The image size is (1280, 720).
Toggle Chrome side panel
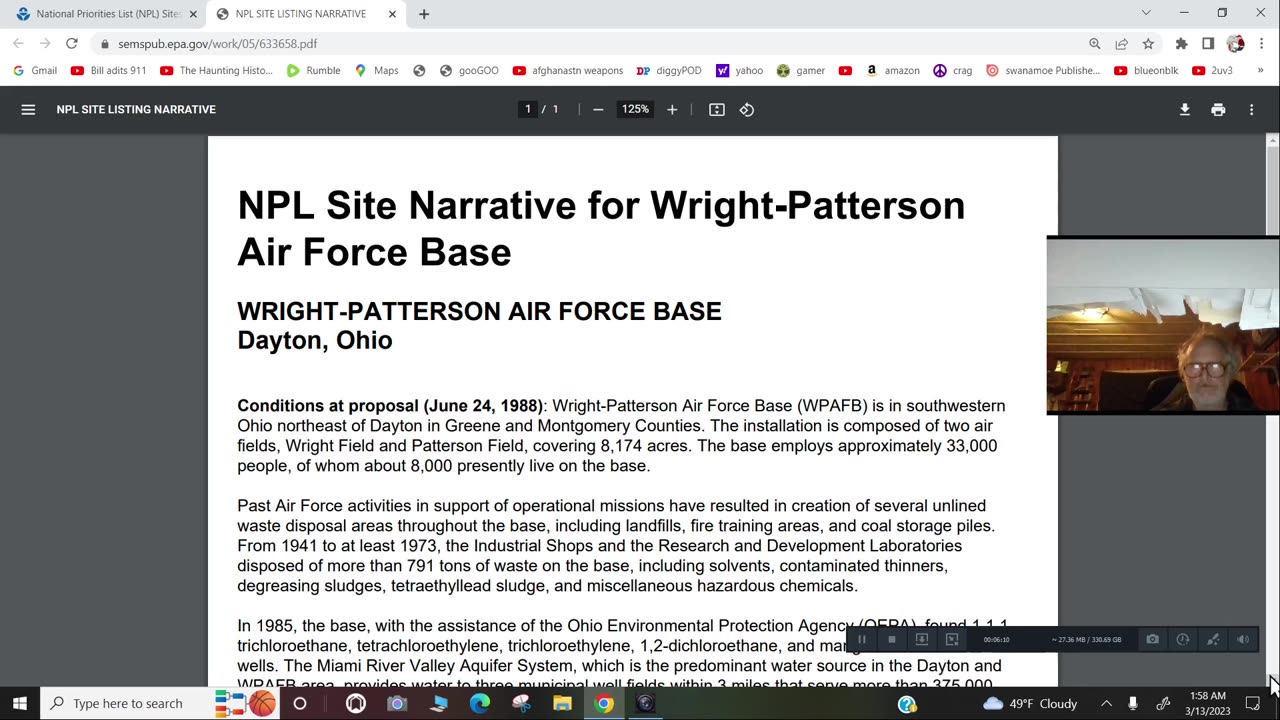1208,43
